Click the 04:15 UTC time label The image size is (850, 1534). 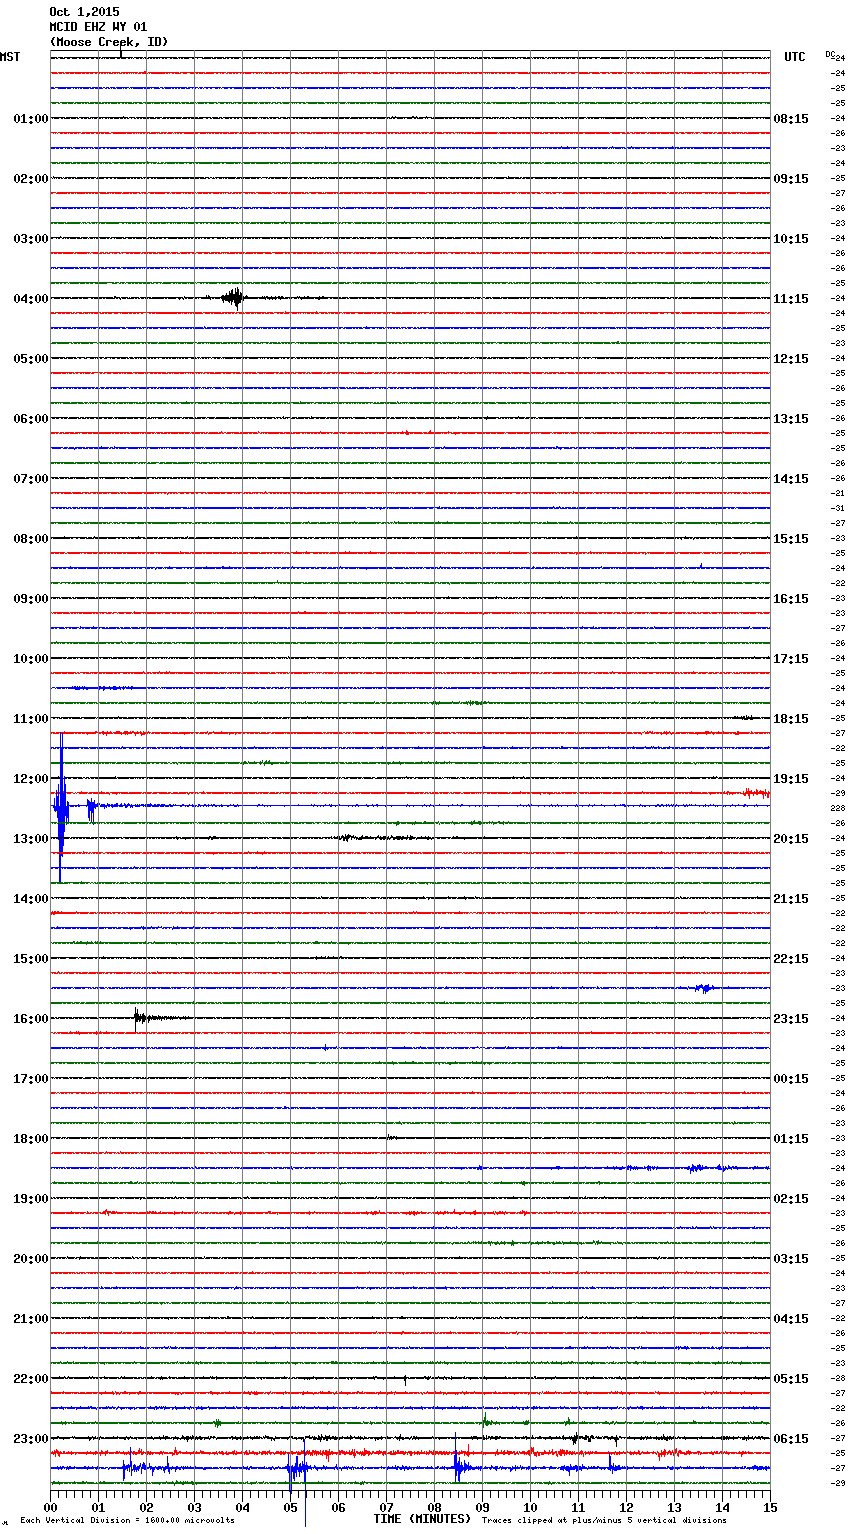pyautogui.click(x=791, y=1319)
